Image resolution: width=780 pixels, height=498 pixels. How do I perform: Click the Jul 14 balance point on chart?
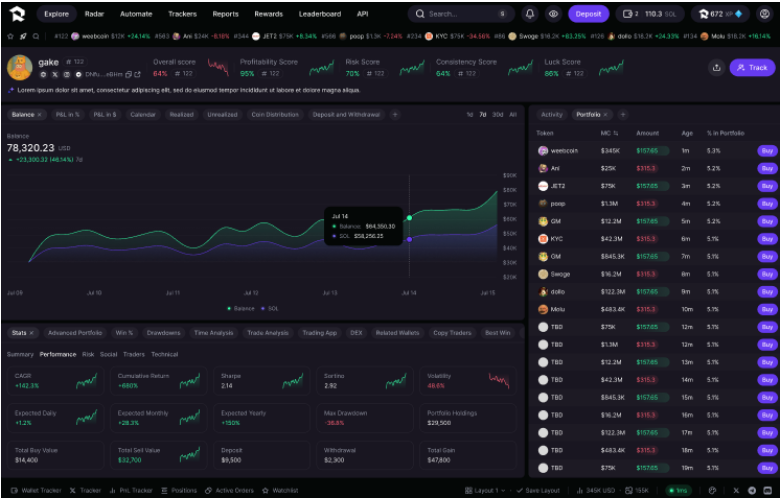(x=409, y=217)
